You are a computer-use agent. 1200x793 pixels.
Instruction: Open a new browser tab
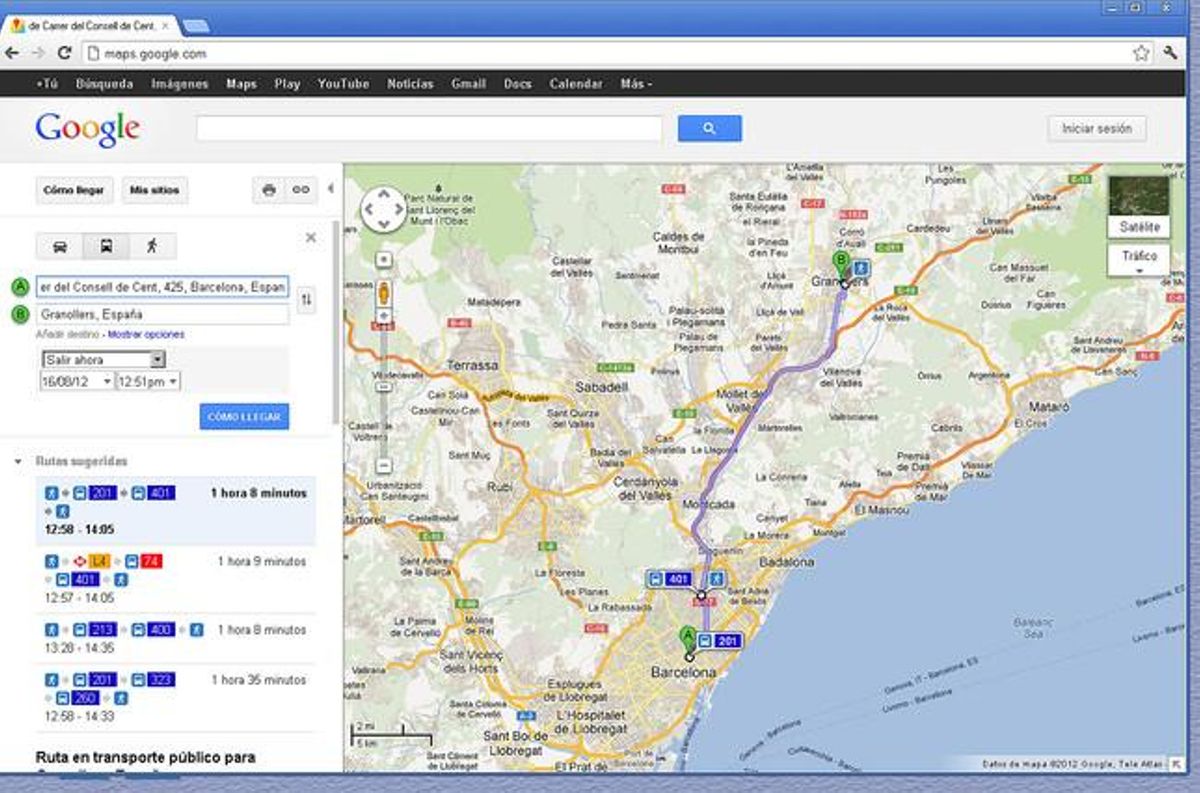click(x=196, y=25)
